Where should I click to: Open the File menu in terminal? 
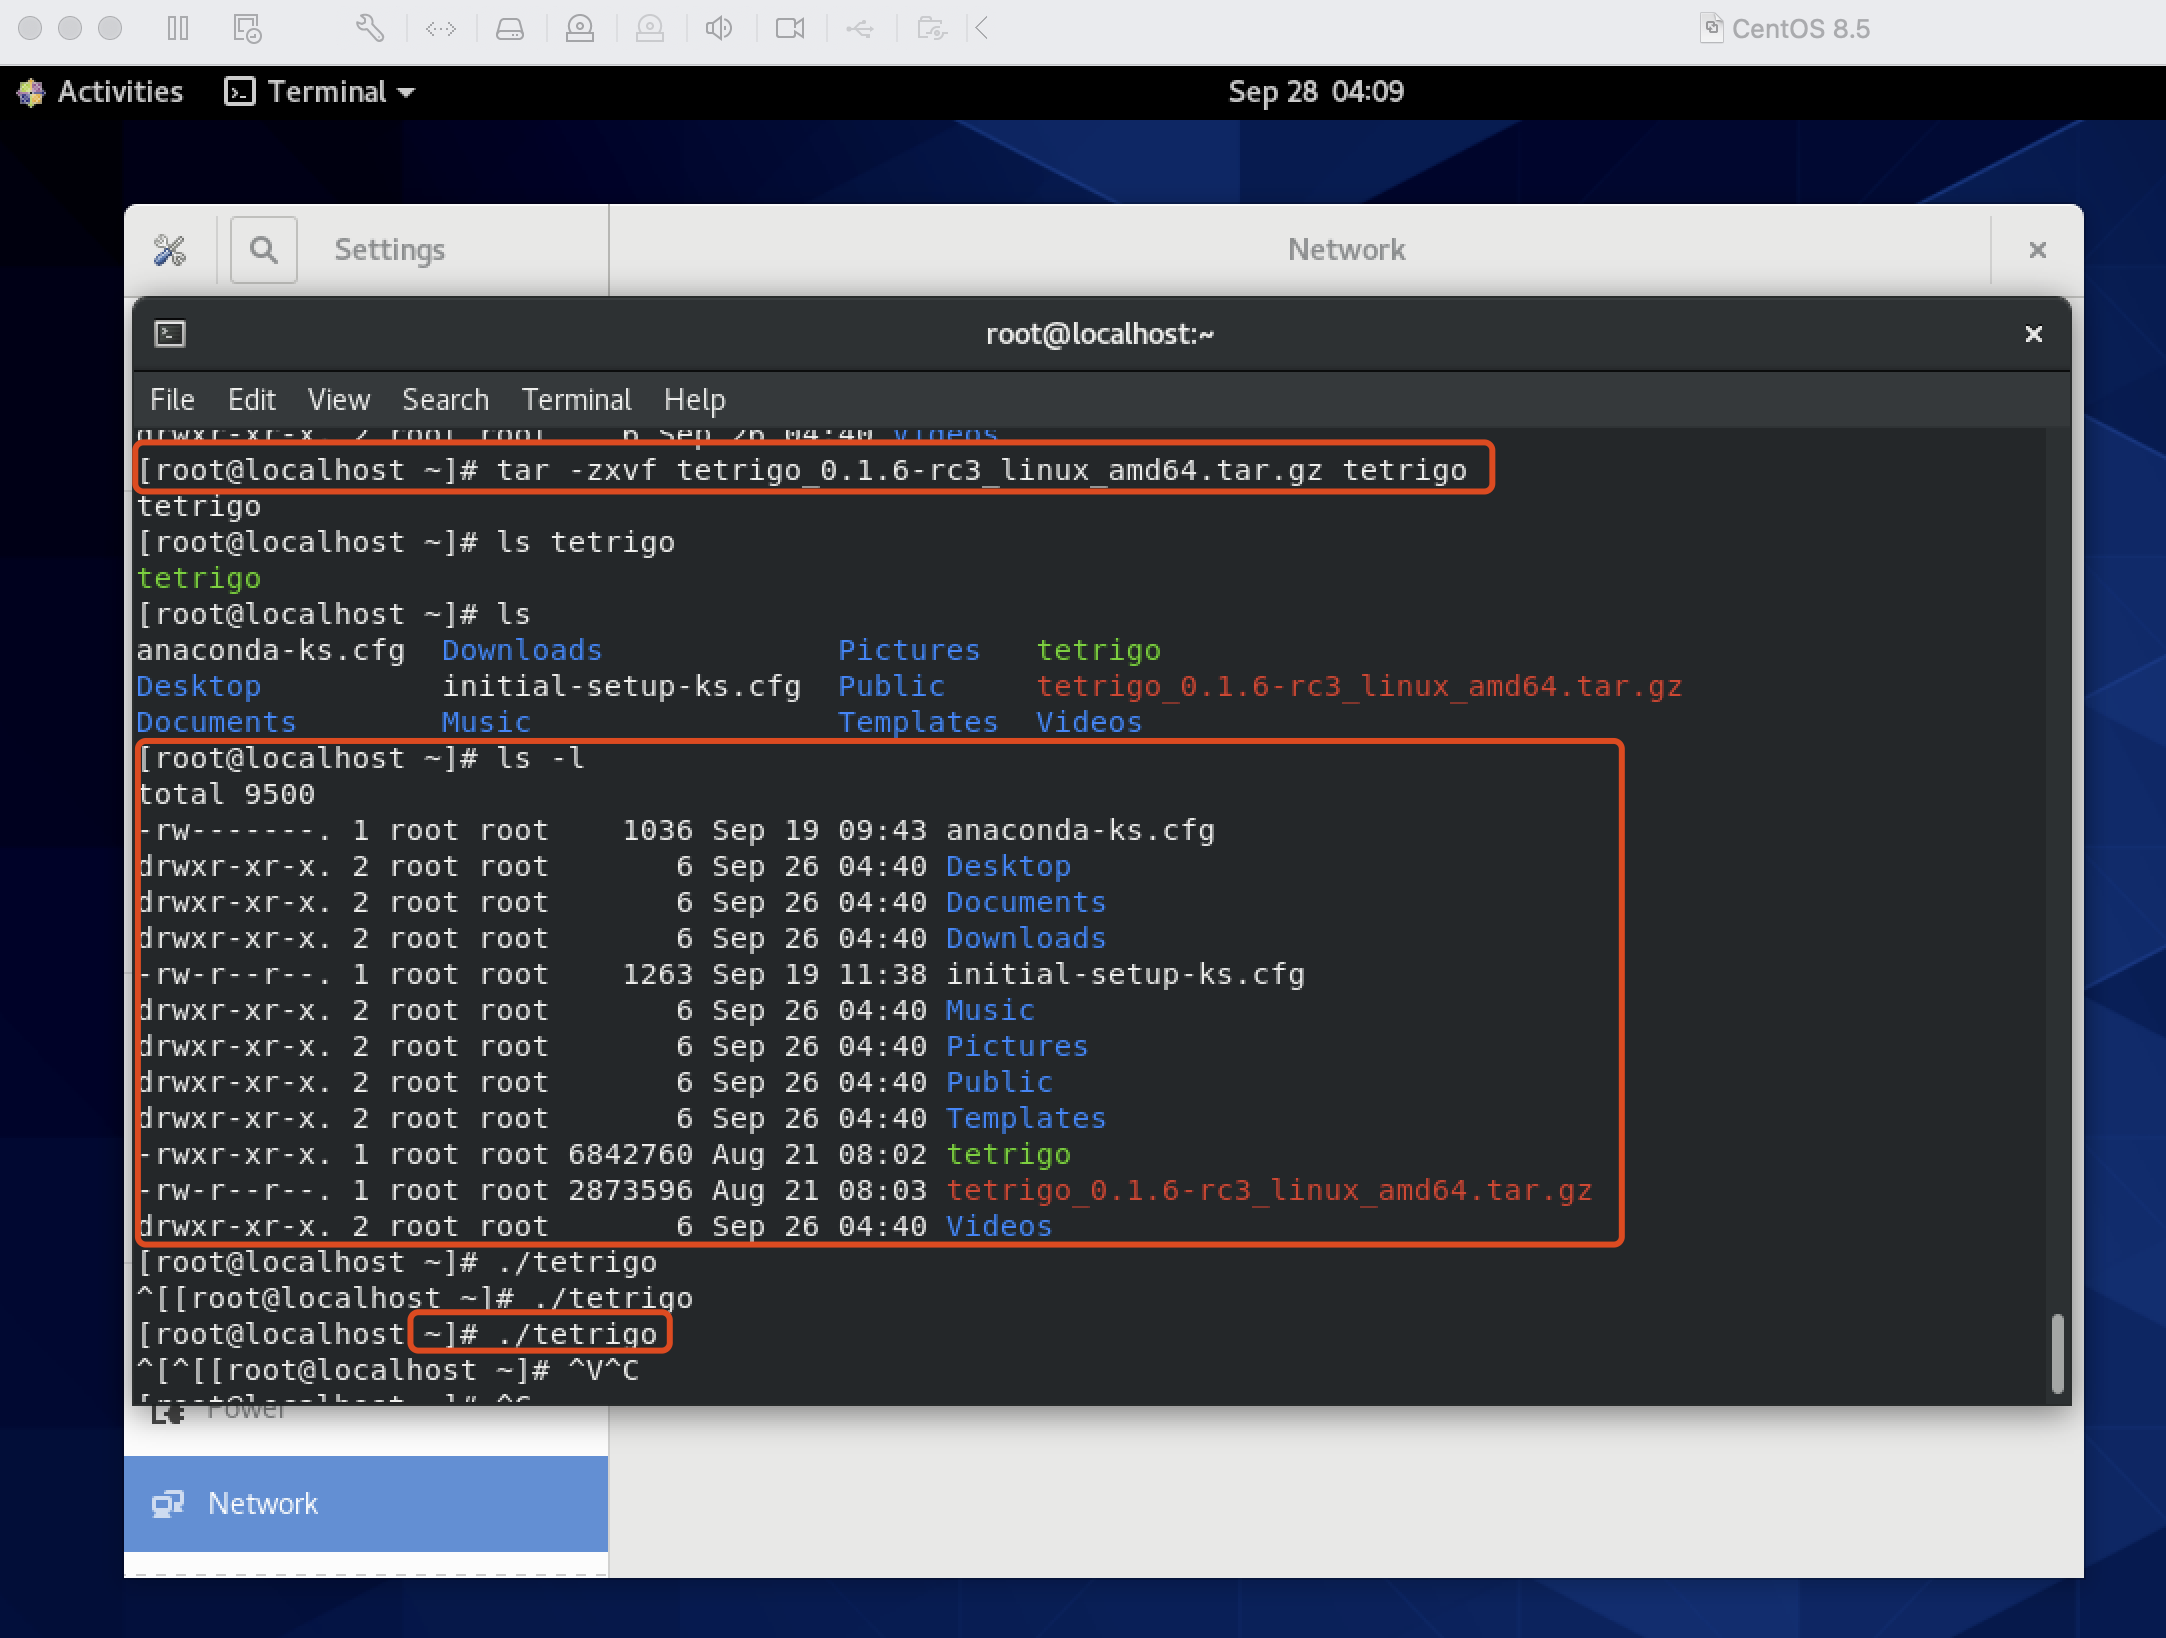(x=172, y=400)
